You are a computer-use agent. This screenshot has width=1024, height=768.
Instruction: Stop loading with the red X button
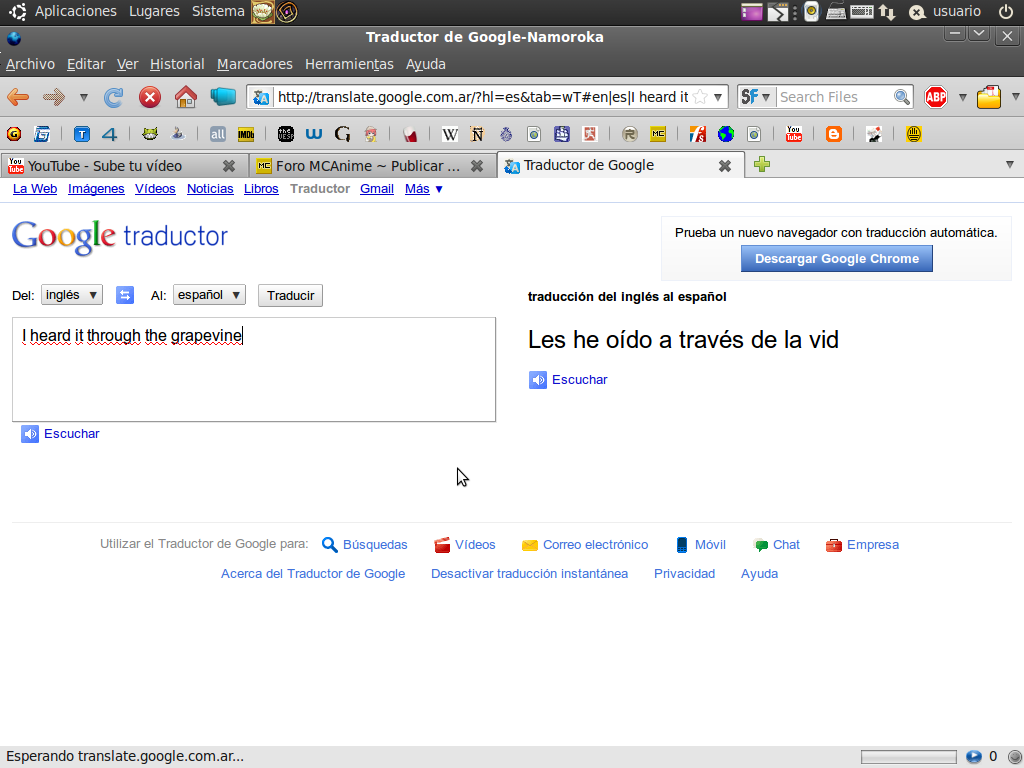pyautogui.click(x=150, y=97)
